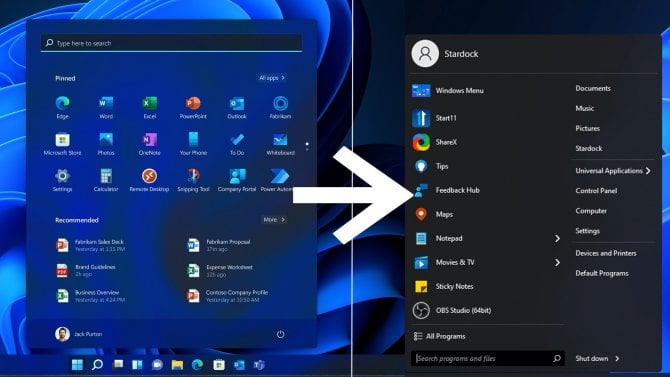Open Edge from the Pinned apps
Screen dimensions: 670x377
coord(62,107)
